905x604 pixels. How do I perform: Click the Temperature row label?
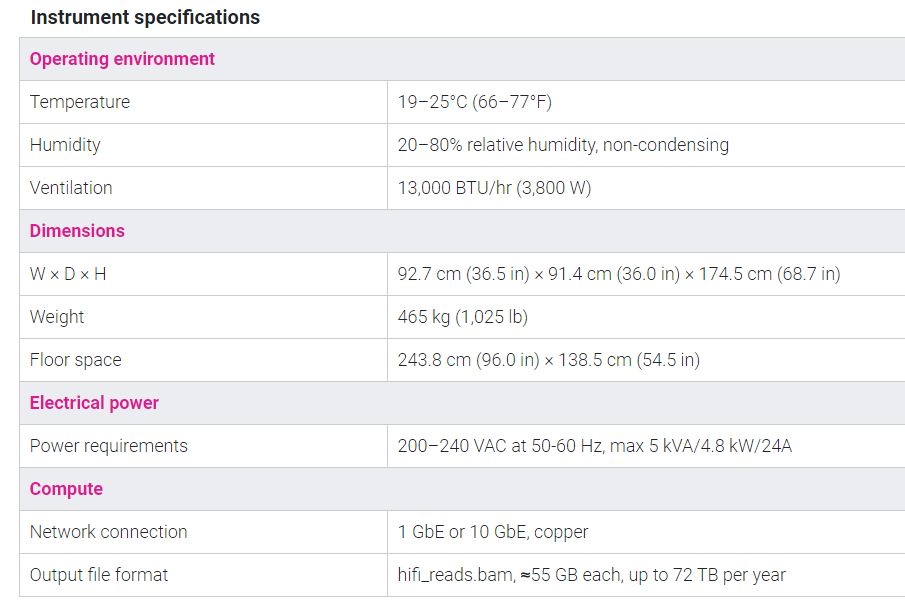[80, 102]
